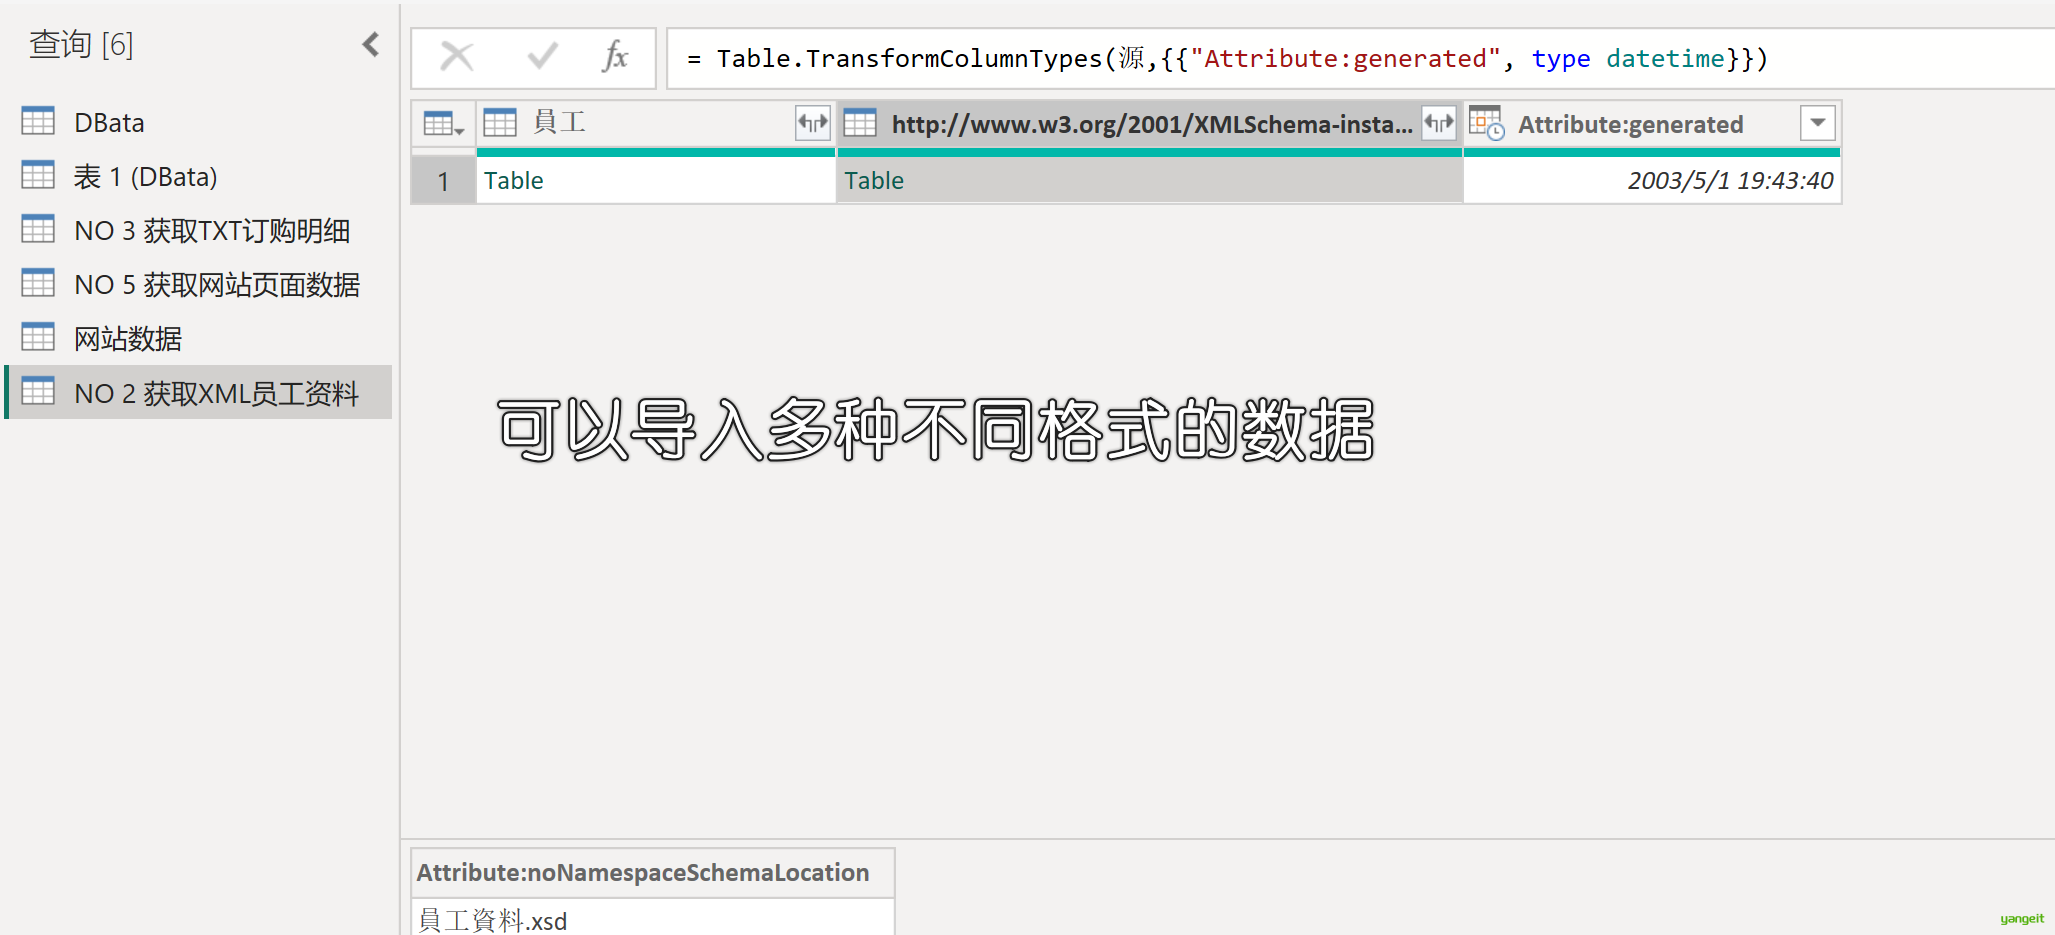The width and height of the screenshot is (2055, 935).
Task: Select NO 2 获取XML员工资料 query
Action: coord(215,393)
